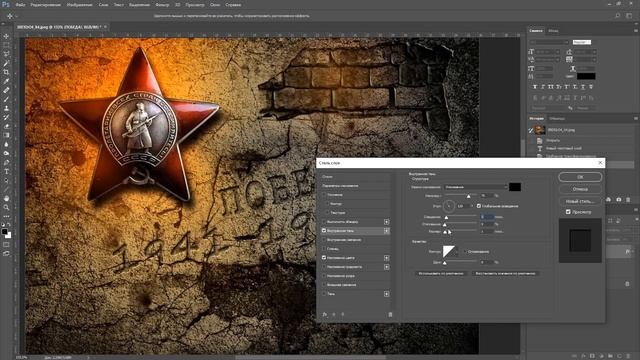
Task: Click the Photoshop Ps logo icon
Action: 6,4
